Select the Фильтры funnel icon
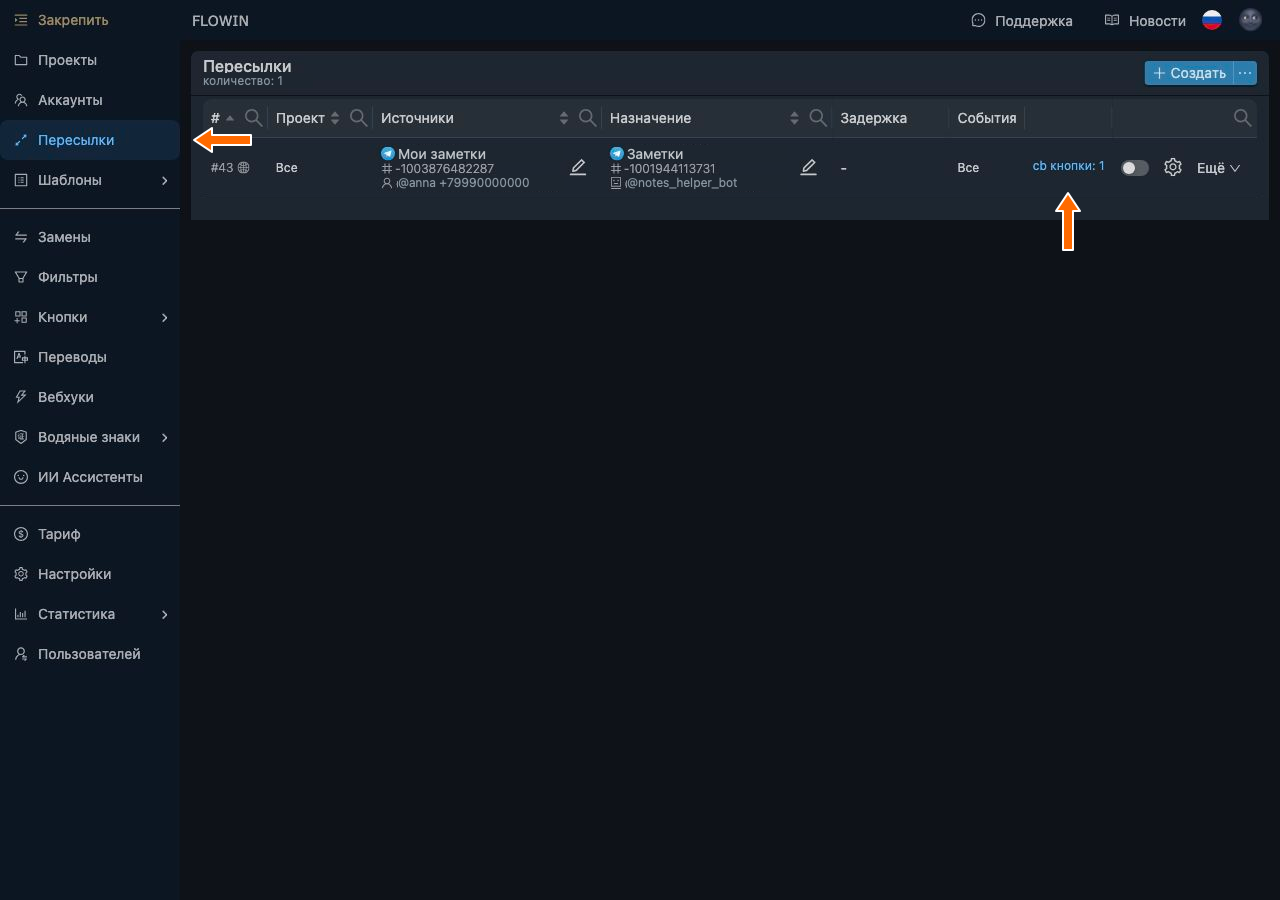This screenshot has width=1280, height=900. [x=21, y=277]
